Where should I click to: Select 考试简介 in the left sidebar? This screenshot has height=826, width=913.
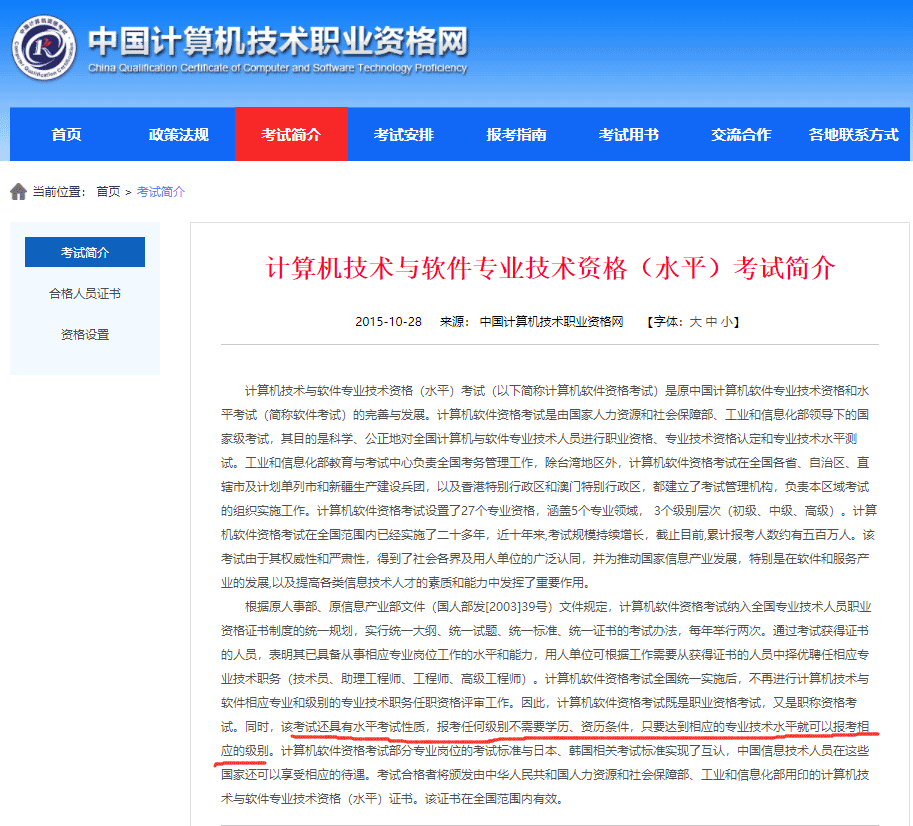[85, 252]
